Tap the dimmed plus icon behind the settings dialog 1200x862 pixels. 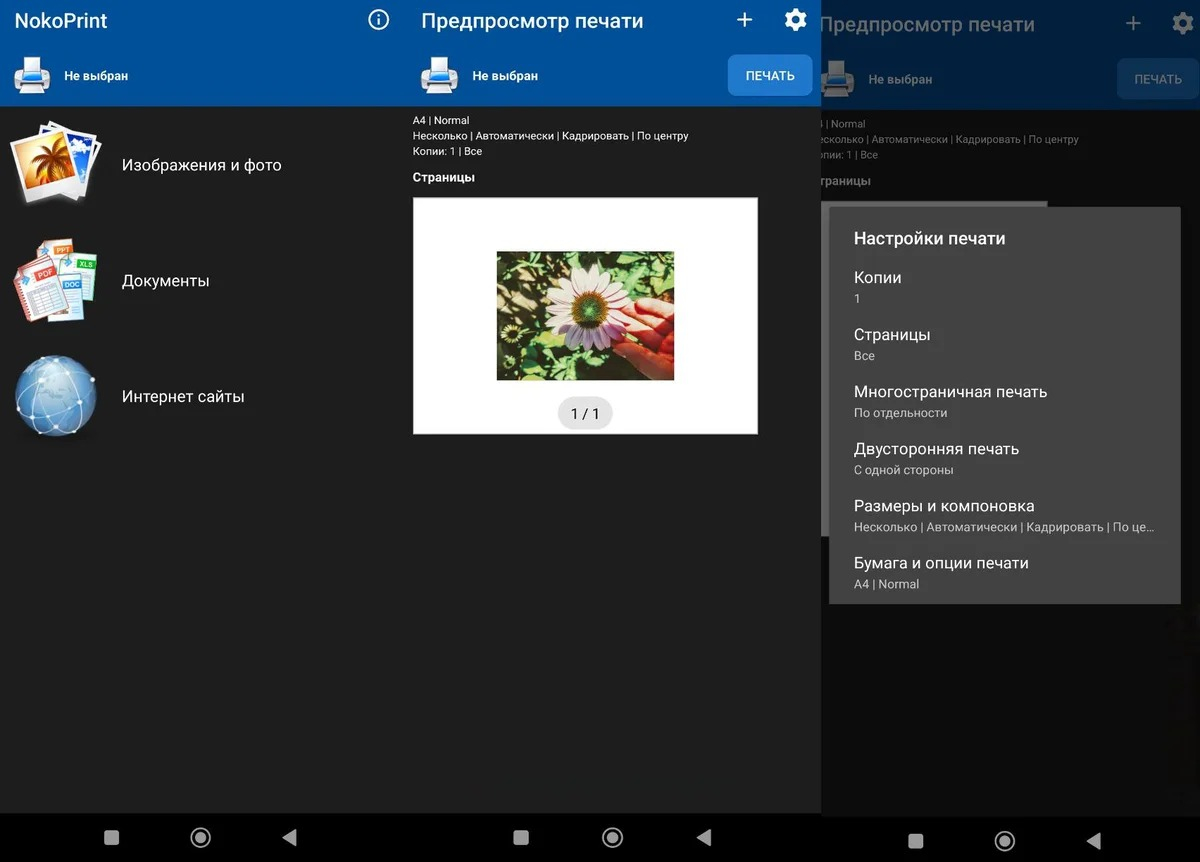coord(1132,24)
